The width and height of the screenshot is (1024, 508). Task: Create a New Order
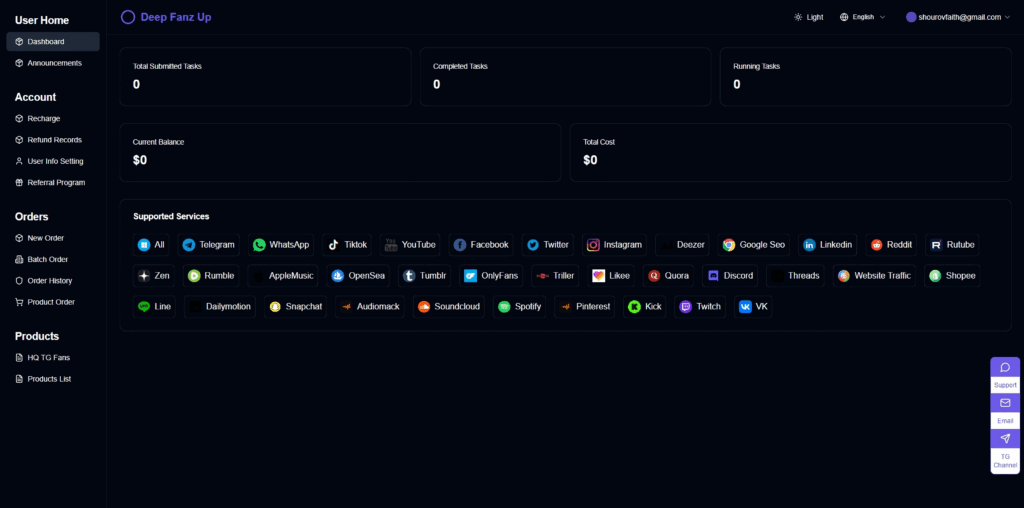pos(53,238)
